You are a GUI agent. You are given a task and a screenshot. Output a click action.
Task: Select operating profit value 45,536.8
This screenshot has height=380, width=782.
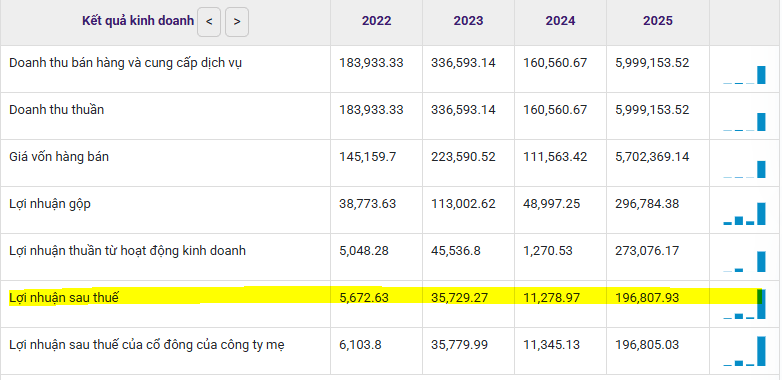tap(456, 251)
